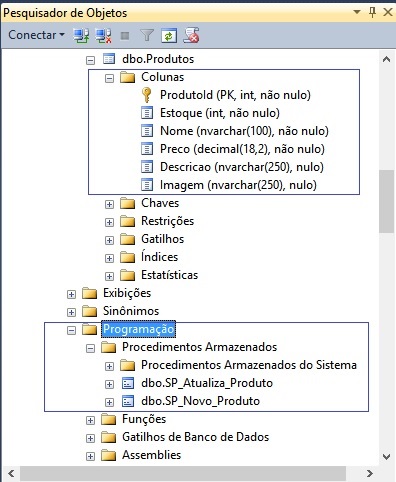396x482 pixels.
Task: Click the Connect Object Explorer toolbar icon
Action: (81, 35)
